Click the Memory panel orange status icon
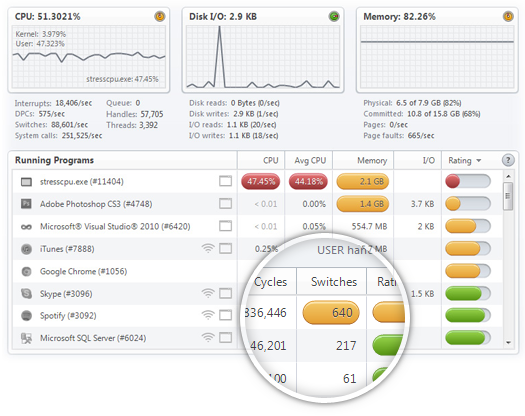Screen dimensions: 525x416 508,16
